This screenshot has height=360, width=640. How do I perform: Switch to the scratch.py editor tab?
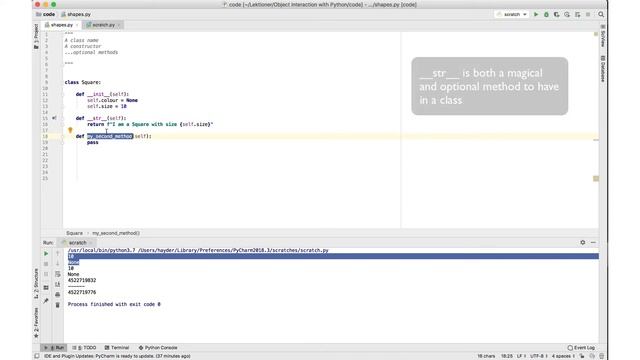[x=103, y=25]
